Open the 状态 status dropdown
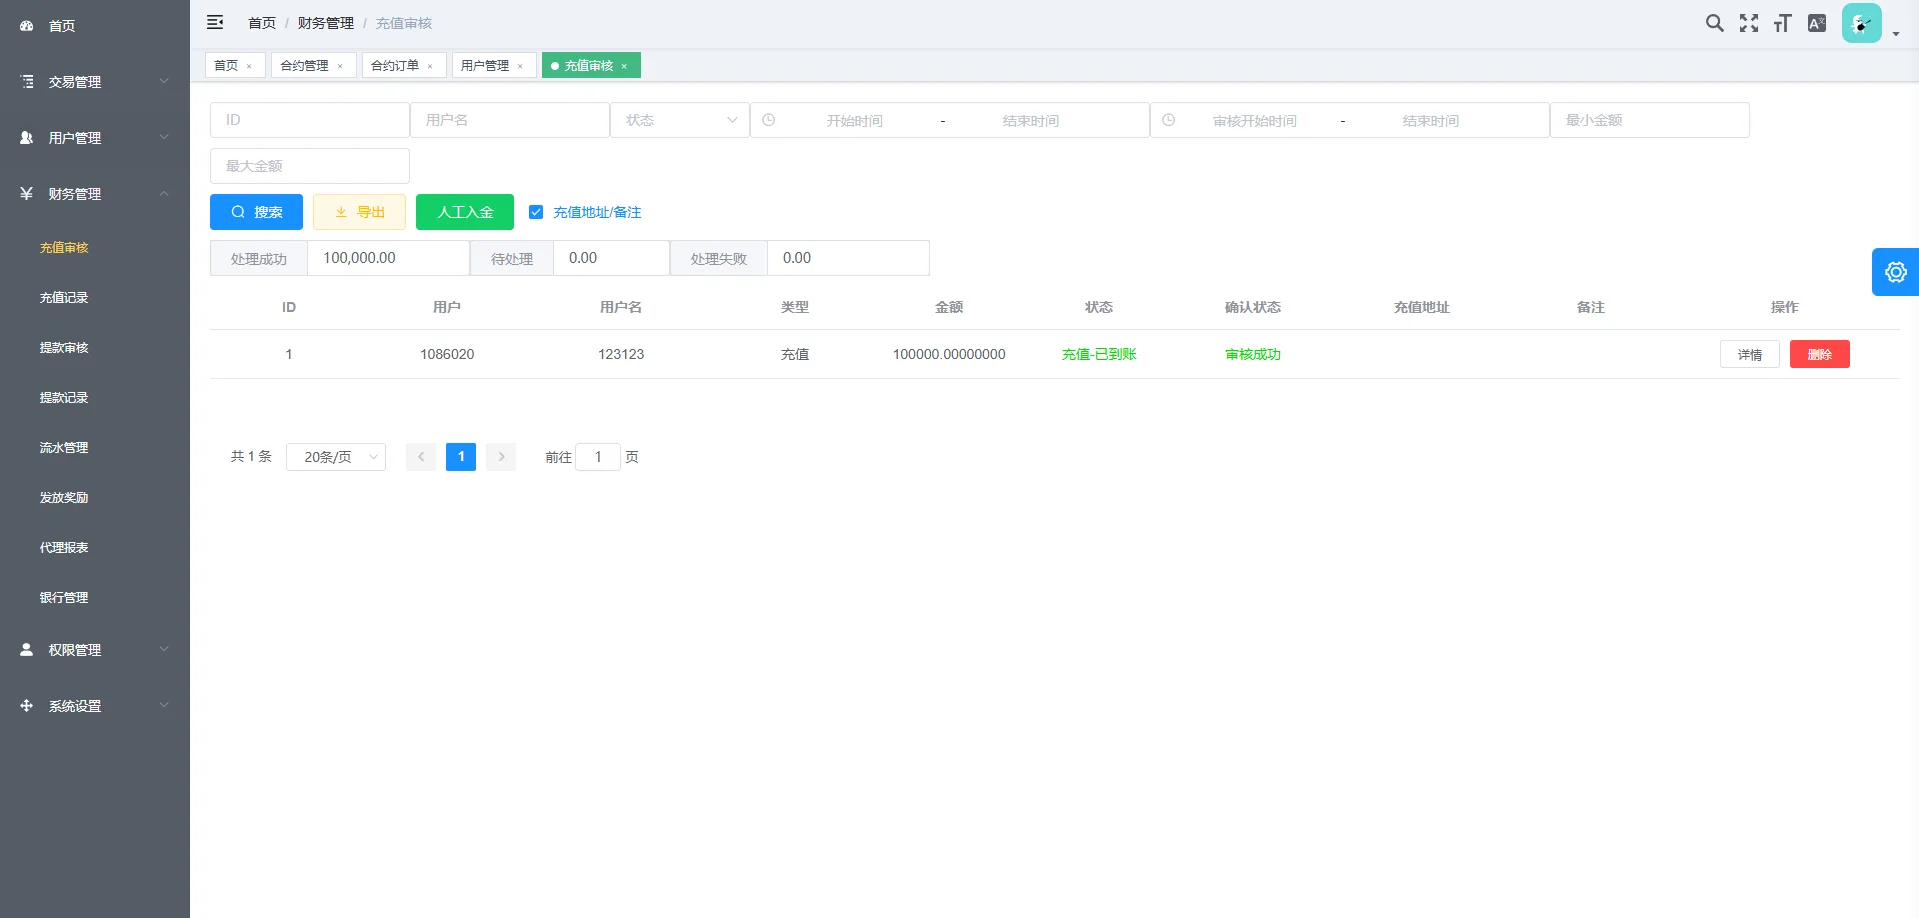1919x918 pixels. tap(680, 119)
